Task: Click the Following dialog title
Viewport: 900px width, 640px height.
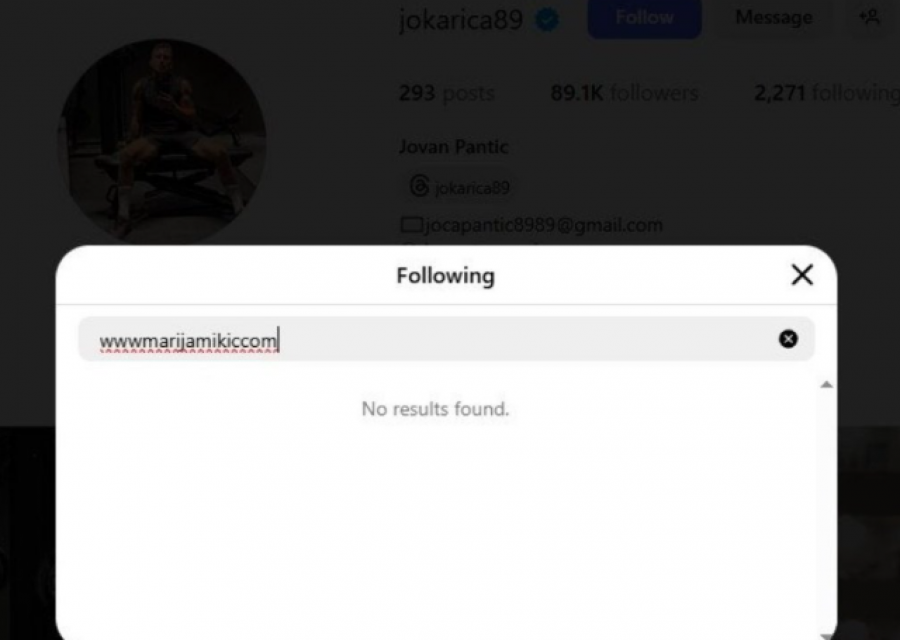Action: [445, 275]
